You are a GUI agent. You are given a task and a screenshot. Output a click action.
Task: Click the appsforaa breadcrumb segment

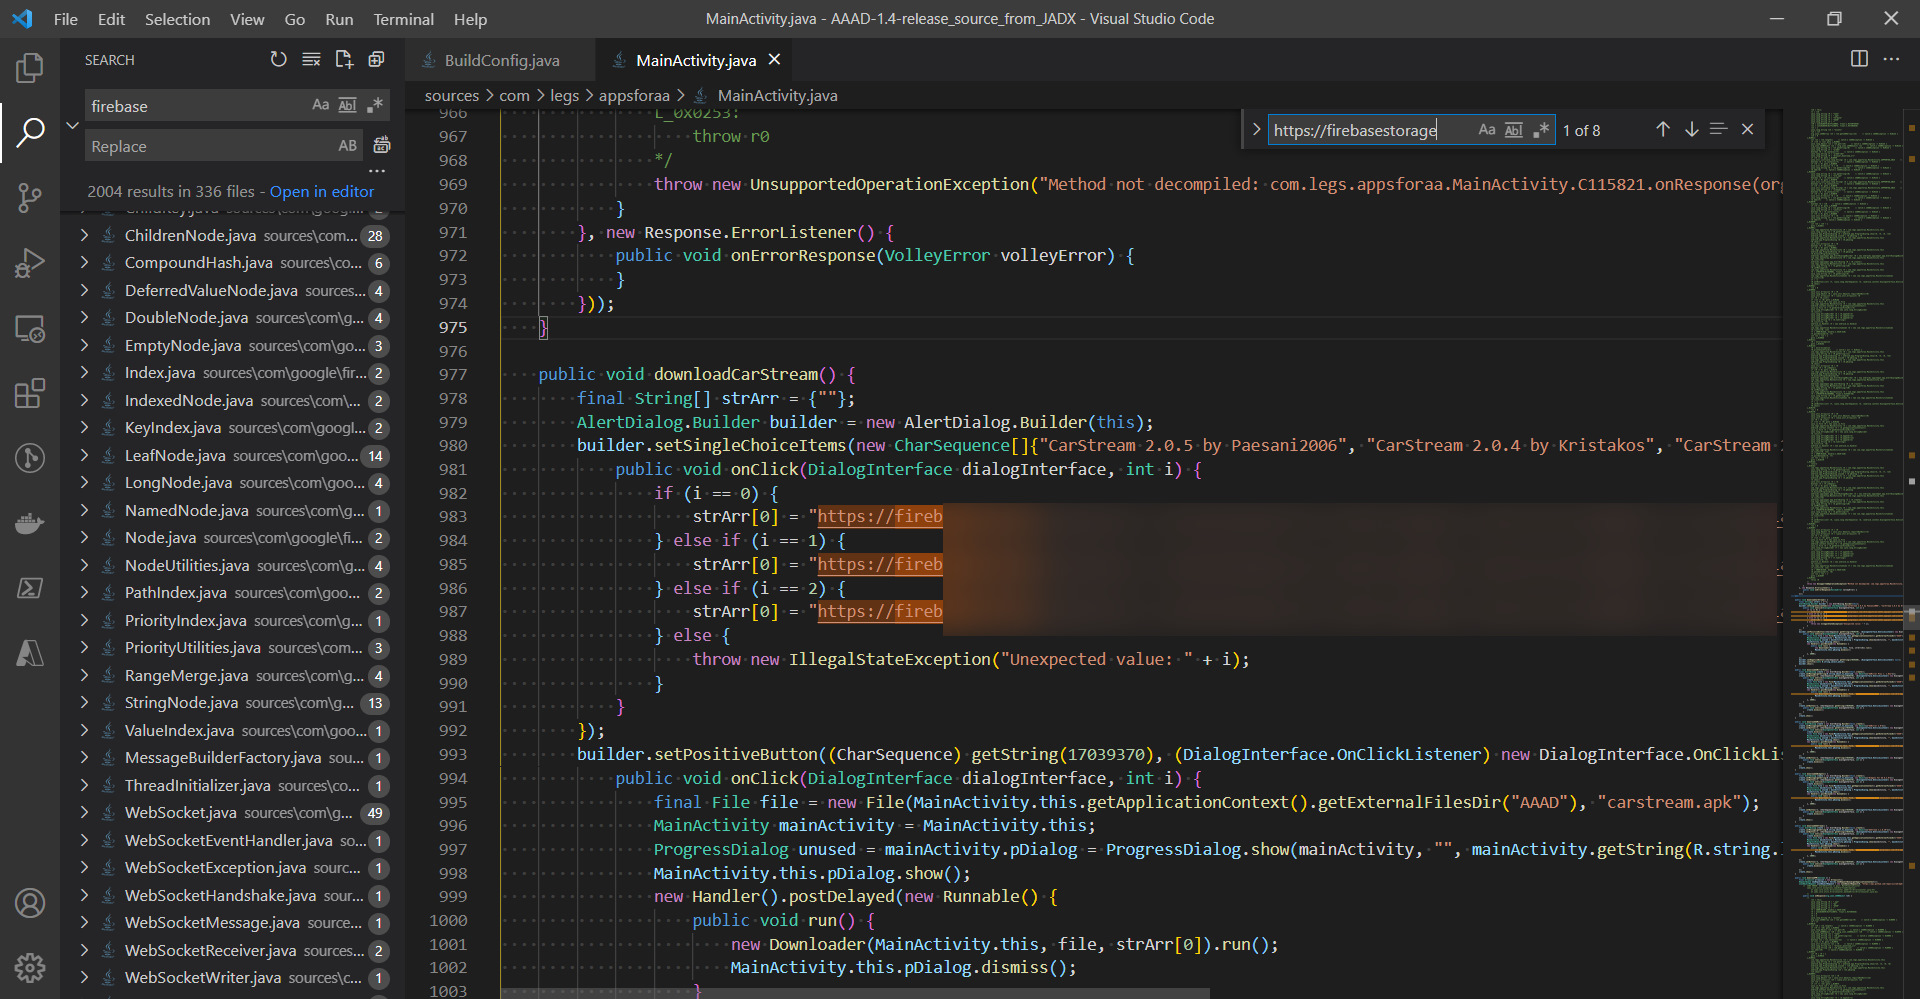tap(634, 95)
